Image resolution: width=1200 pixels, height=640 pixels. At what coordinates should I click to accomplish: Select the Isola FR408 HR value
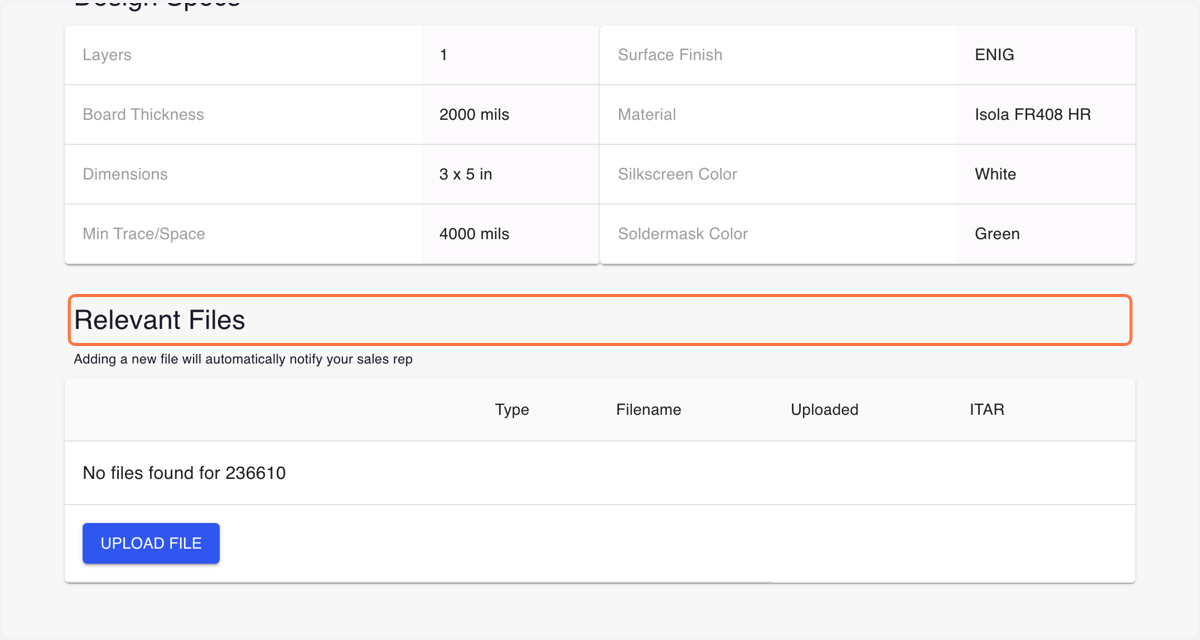tap(1033, 115)
